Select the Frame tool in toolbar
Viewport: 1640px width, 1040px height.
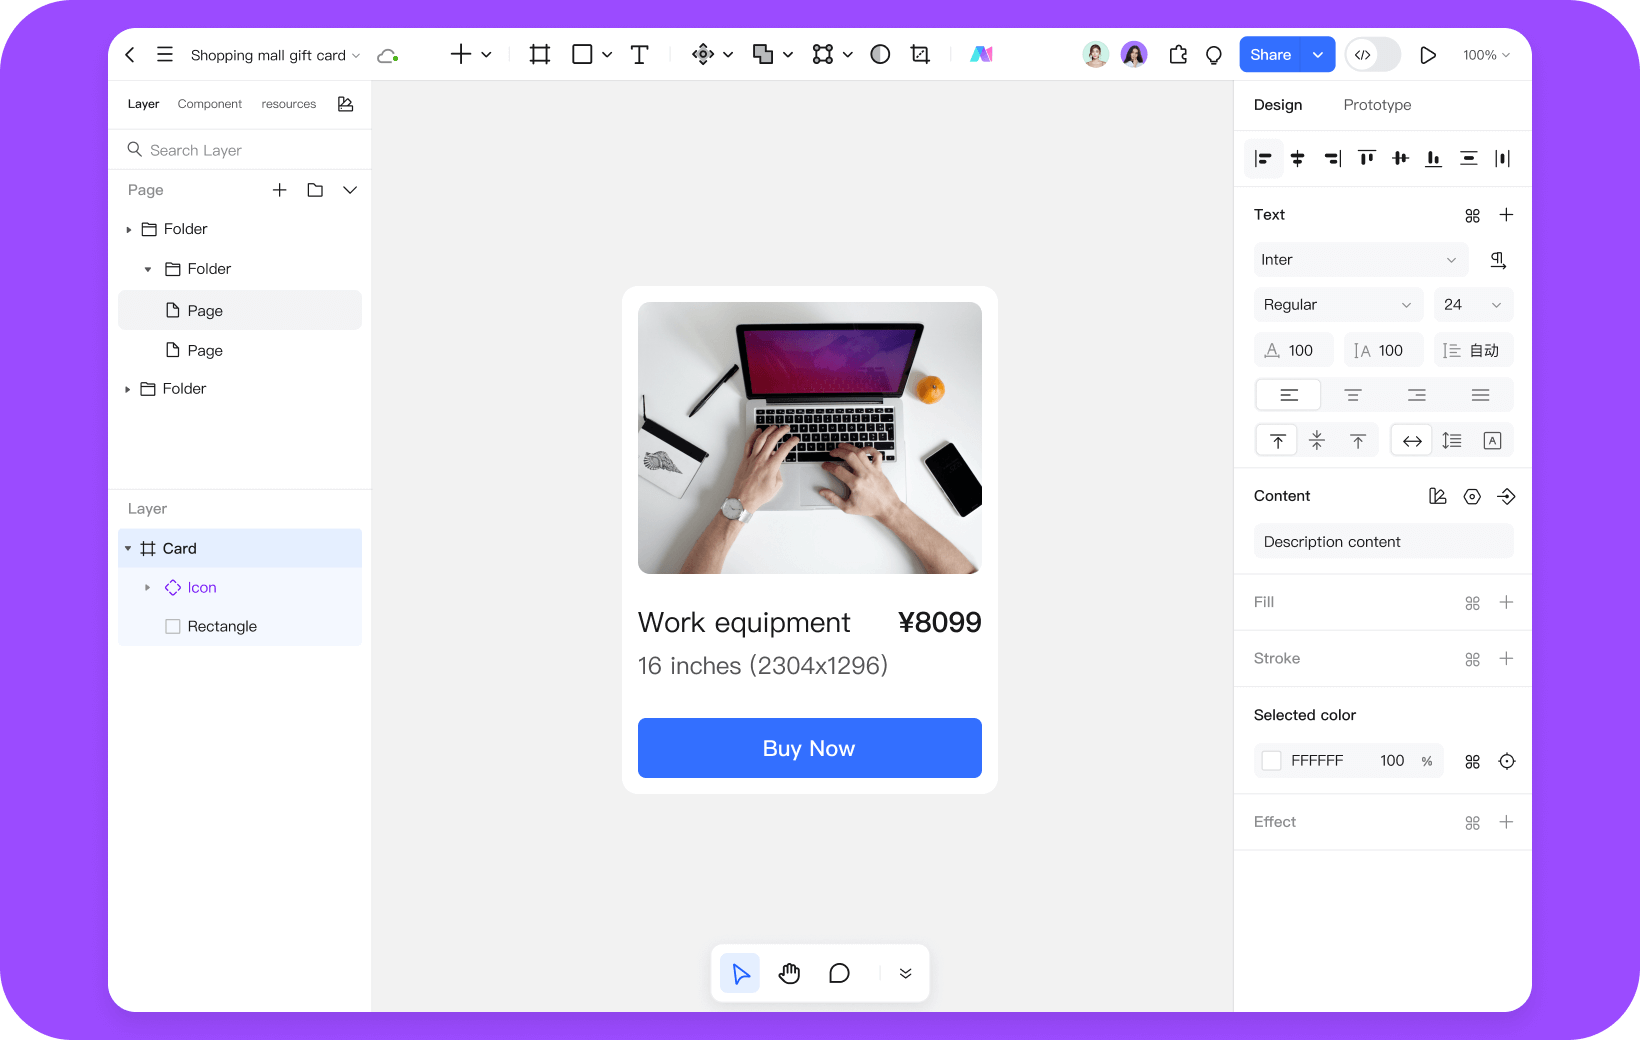540,55
